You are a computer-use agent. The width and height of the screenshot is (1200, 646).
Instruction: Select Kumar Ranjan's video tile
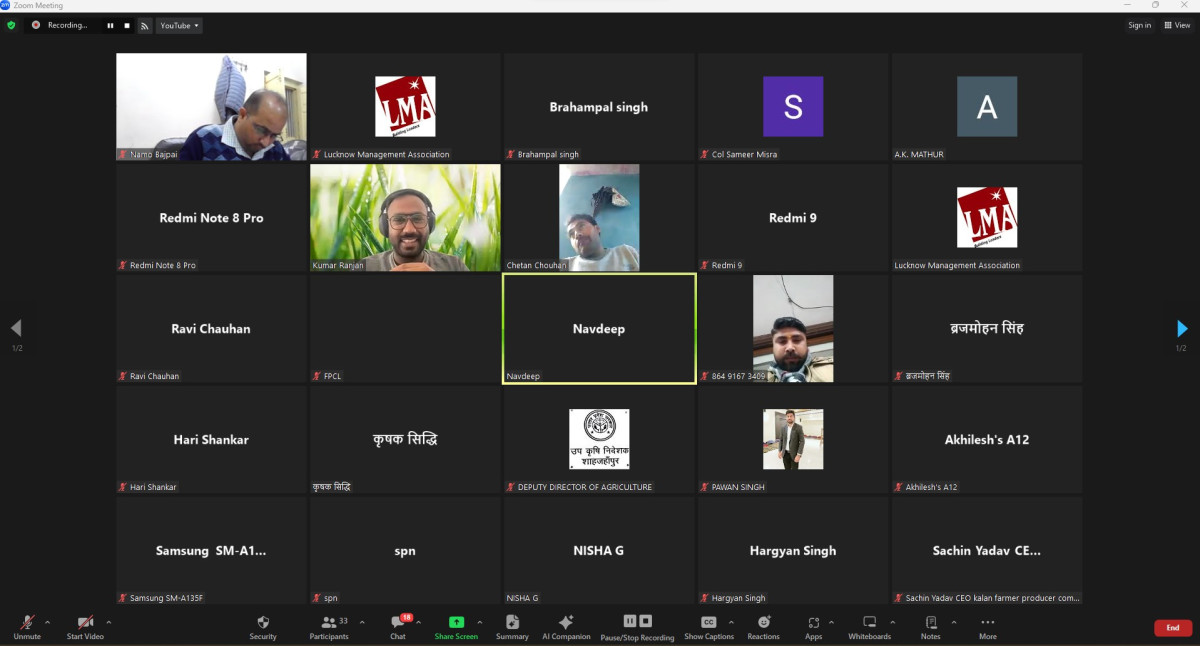point(405,218)
